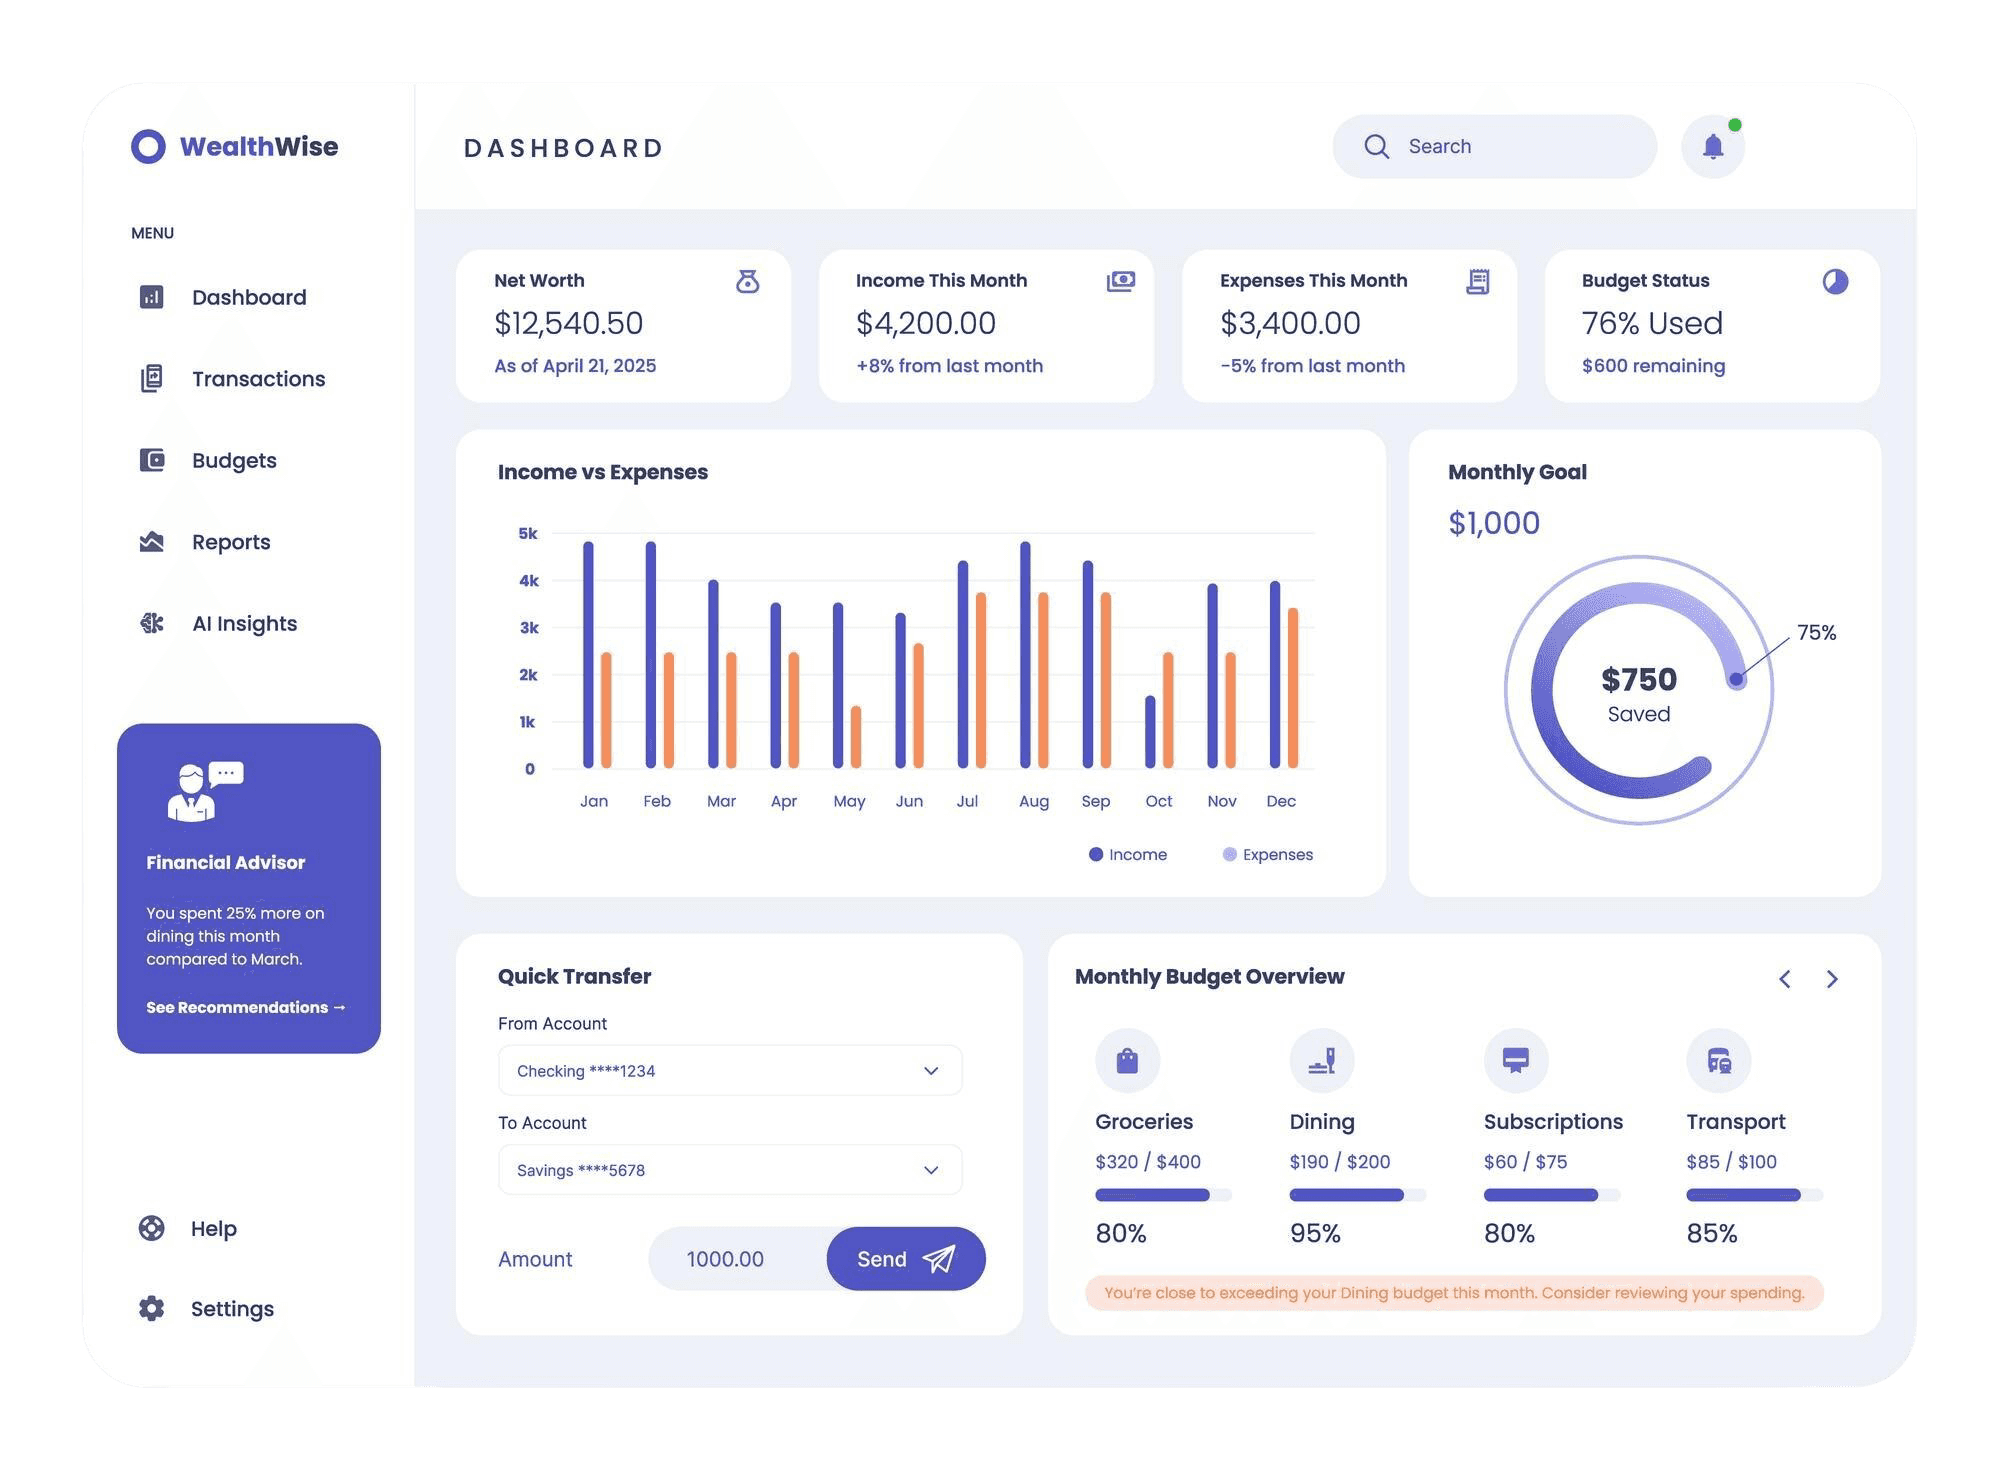The width and height of the screenshot is (2000, 1470).
Task: Click the Transport bus icon
Action: click(x=1718, y=1060)
